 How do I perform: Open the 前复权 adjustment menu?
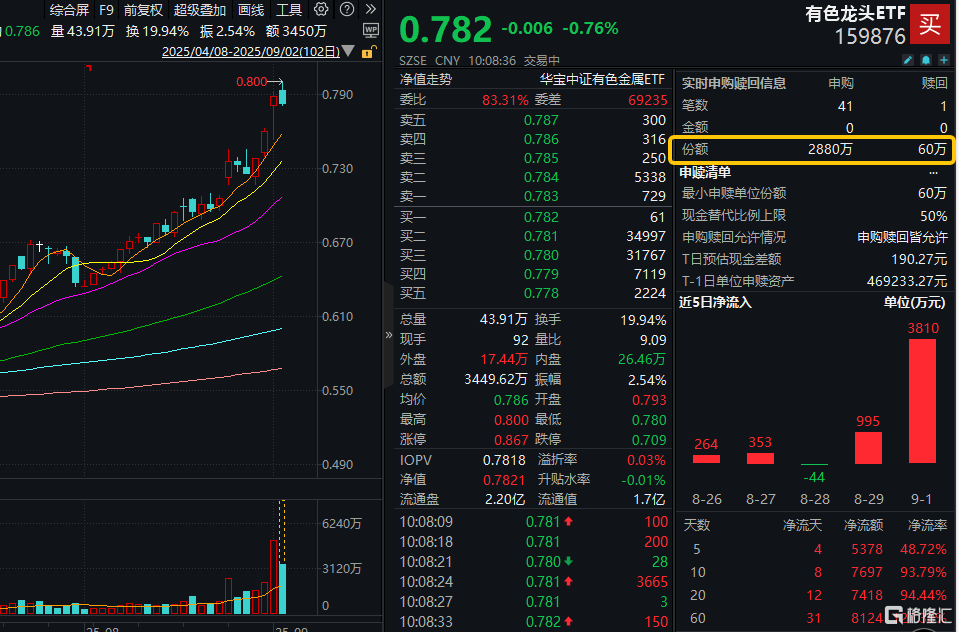pyautogui.click(x=143, y=10)
